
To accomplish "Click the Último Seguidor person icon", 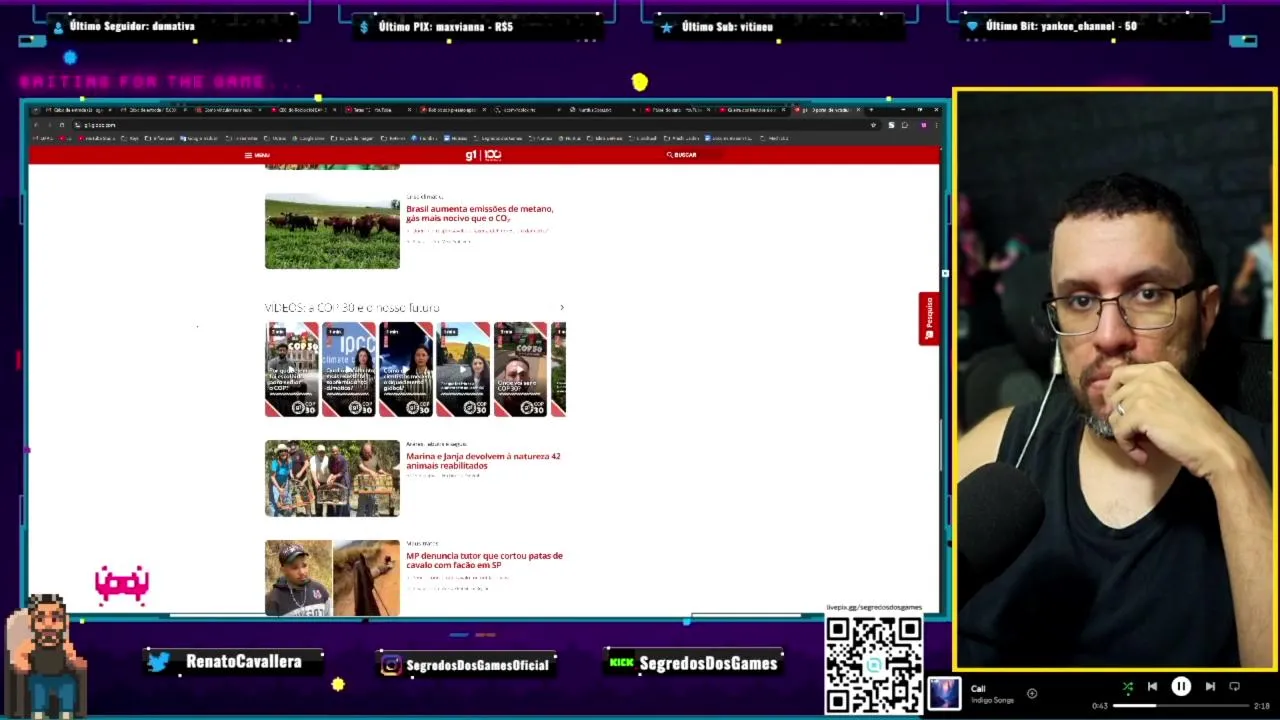I will 58,27.
